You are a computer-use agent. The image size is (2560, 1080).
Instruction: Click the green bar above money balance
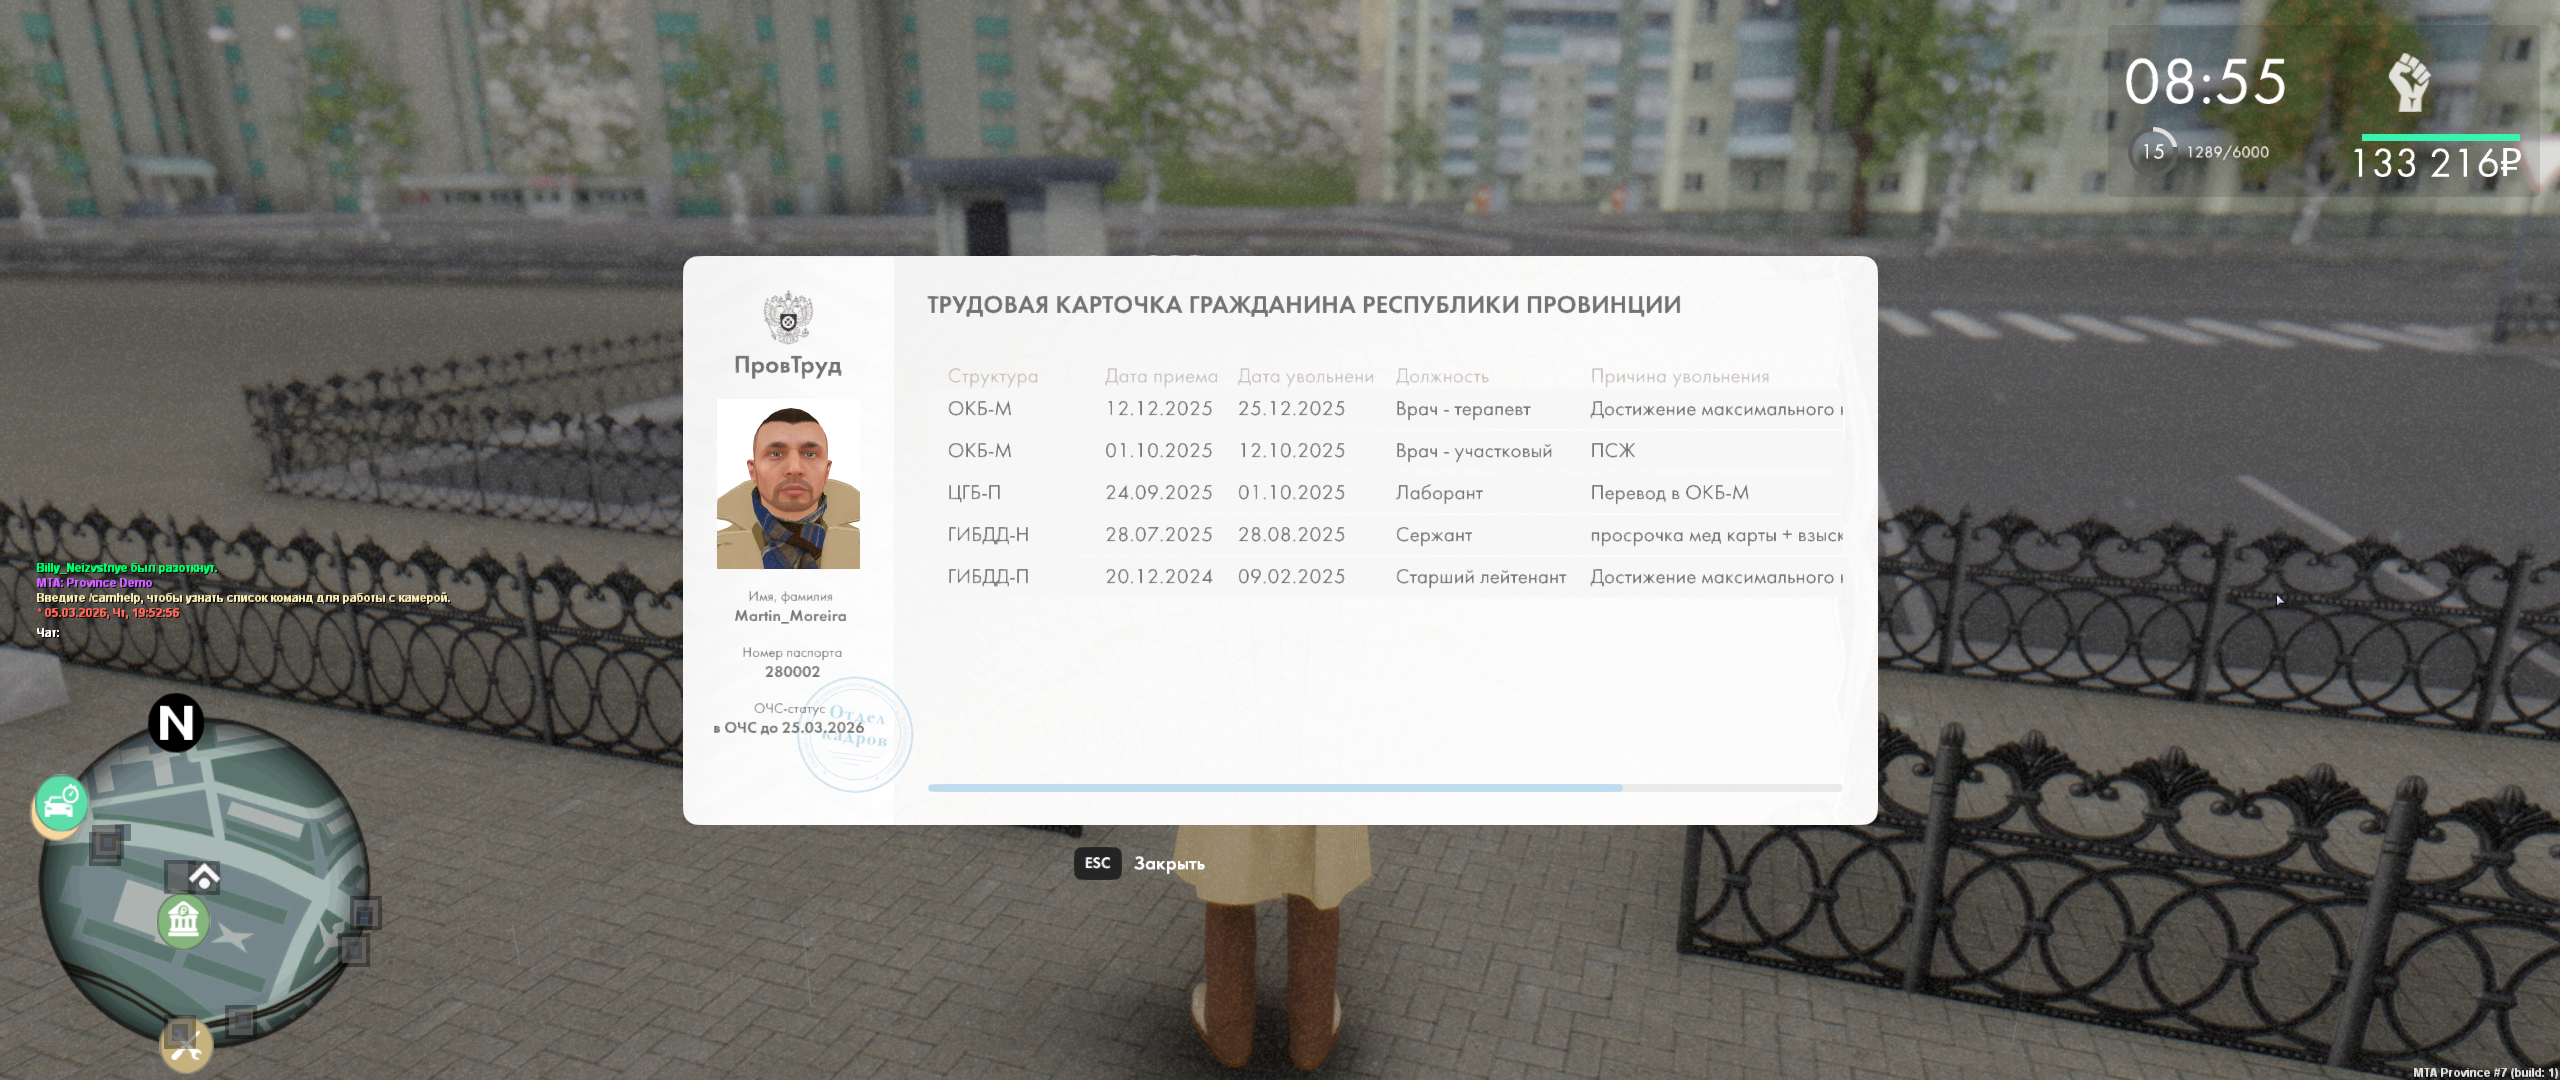coord(2440,137)
